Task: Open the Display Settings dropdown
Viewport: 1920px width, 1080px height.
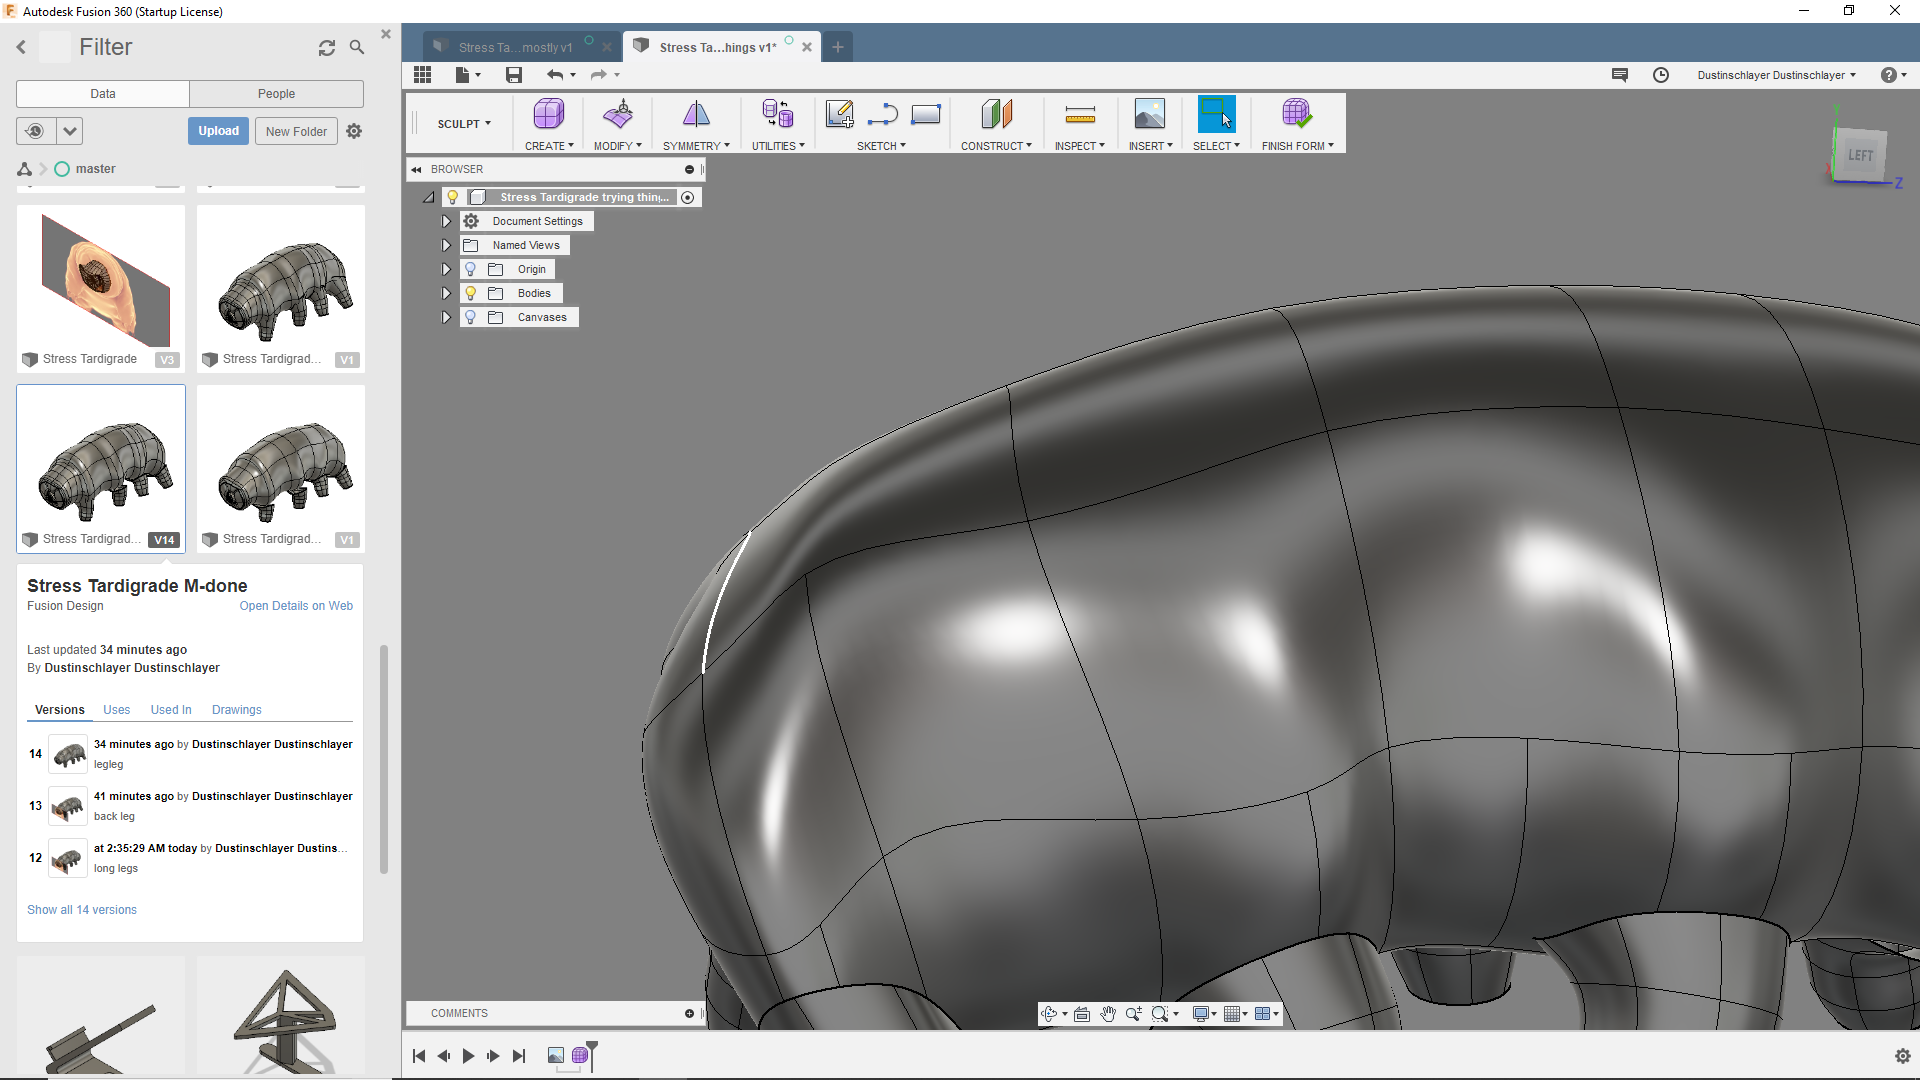Action: [1204, 1014]
